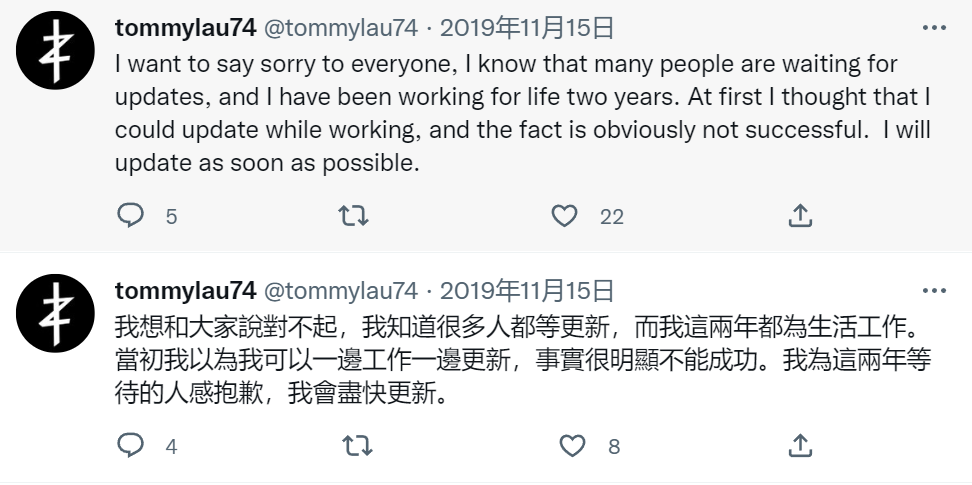972x485 pixels.
Task: Open the tommylau74 display name on the first tweet
Action: [185, 29]
